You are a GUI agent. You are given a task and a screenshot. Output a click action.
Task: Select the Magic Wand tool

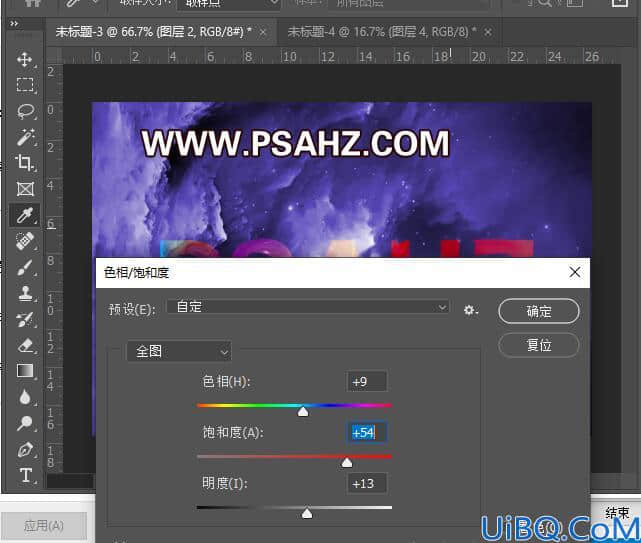tap(25, 137)
